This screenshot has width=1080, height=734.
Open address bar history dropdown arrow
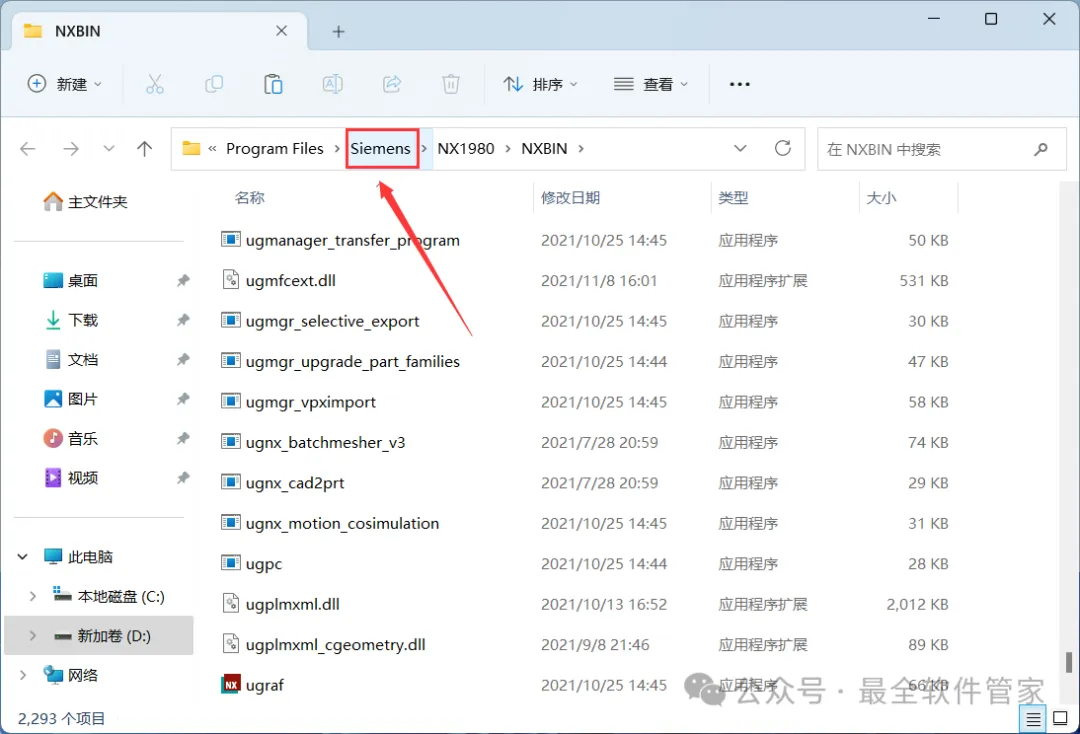(740, 149)
